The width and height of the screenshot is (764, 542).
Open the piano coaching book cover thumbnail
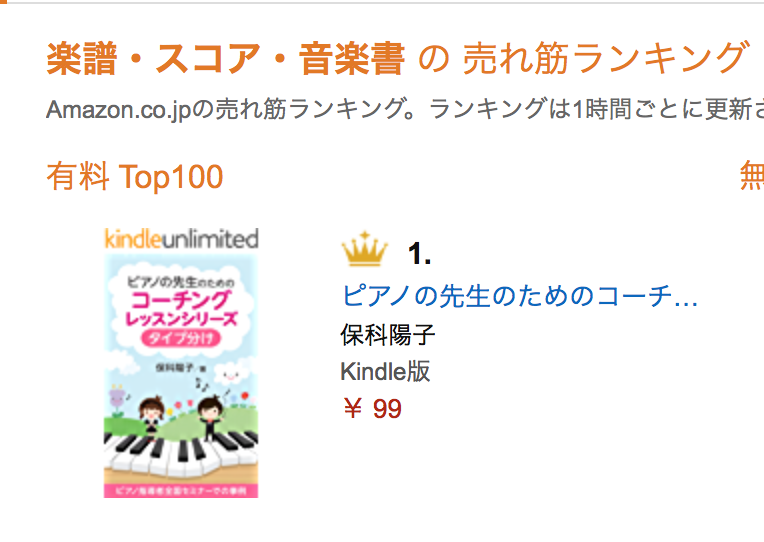coord(181,375)
